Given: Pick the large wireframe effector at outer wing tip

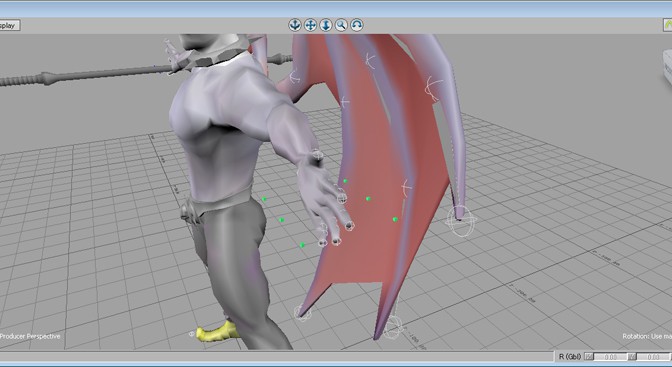Looking at the screenshot, I should (461, 220).
